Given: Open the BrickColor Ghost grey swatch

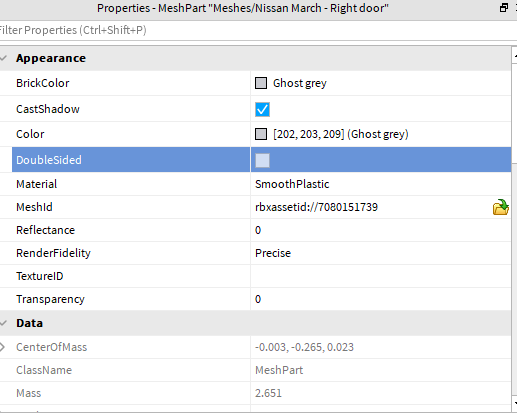Looking at the screenshot, I should pyautogui.click(x=261, y=83).
